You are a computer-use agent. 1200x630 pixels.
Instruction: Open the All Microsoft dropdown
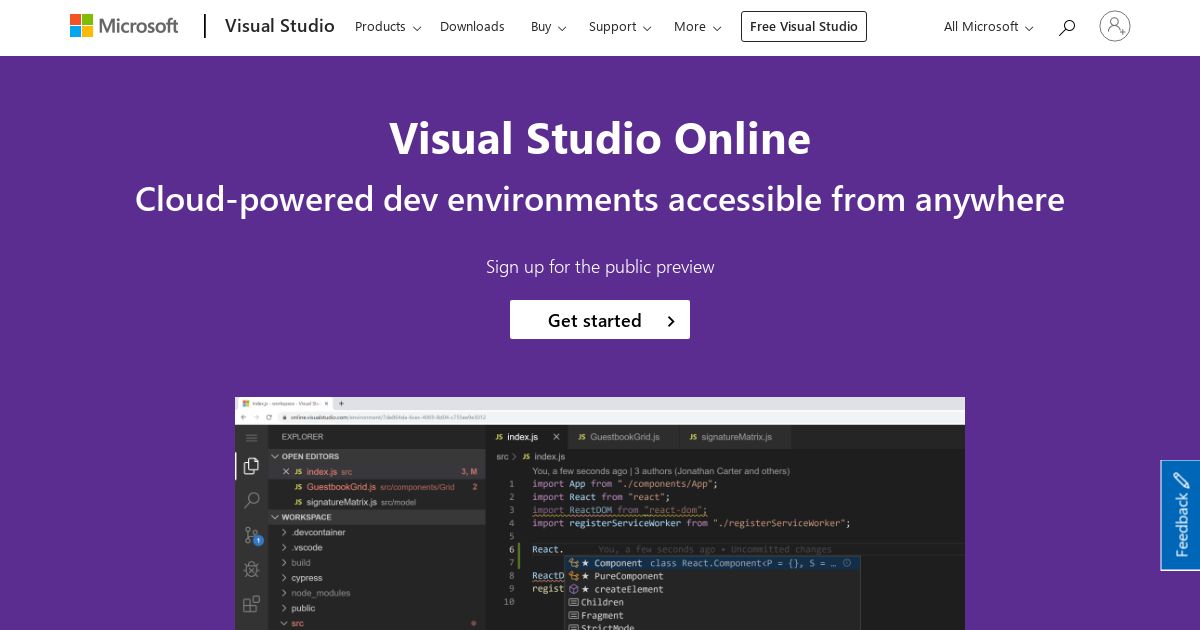(x=989, y=27)
